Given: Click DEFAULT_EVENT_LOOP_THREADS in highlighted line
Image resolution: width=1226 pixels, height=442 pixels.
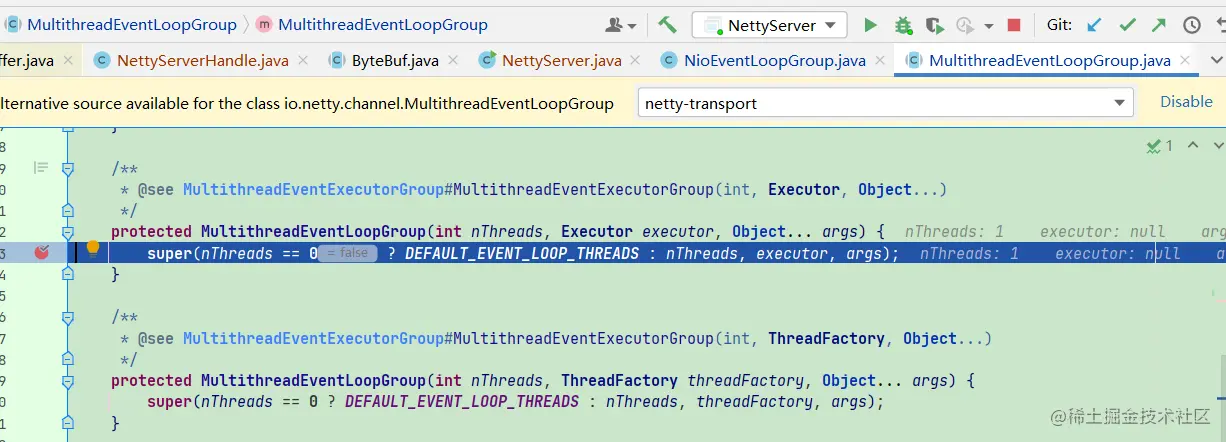Looking at the screenshot, I should (x=522, y=254).
